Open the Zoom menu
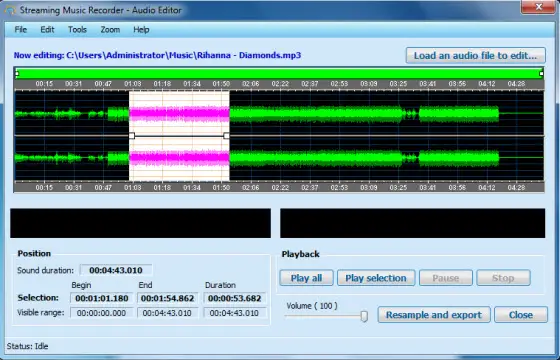The width and height of the screenshot is (560, 360). tap(110, 30)
